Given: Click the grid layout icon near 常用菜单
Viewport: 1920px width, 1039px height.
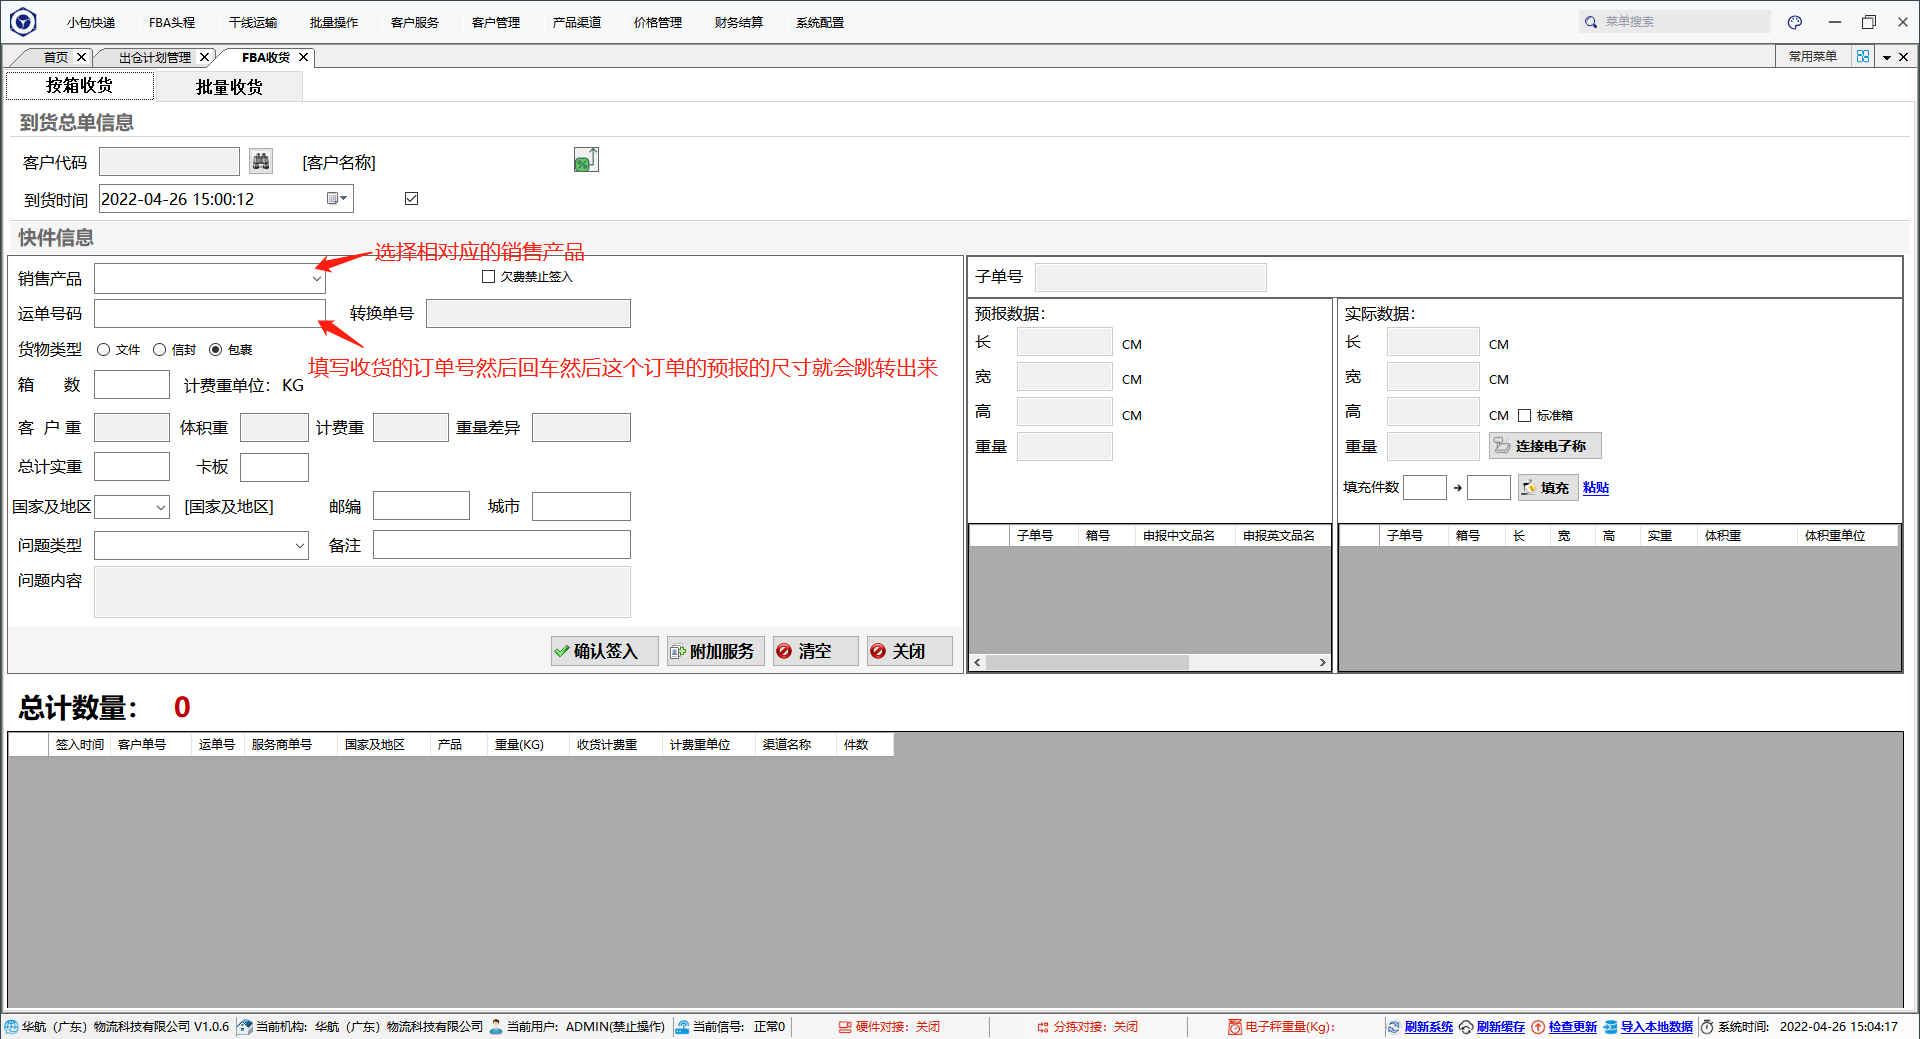Looking at the screenshot, I should (x=1863, y=57).
